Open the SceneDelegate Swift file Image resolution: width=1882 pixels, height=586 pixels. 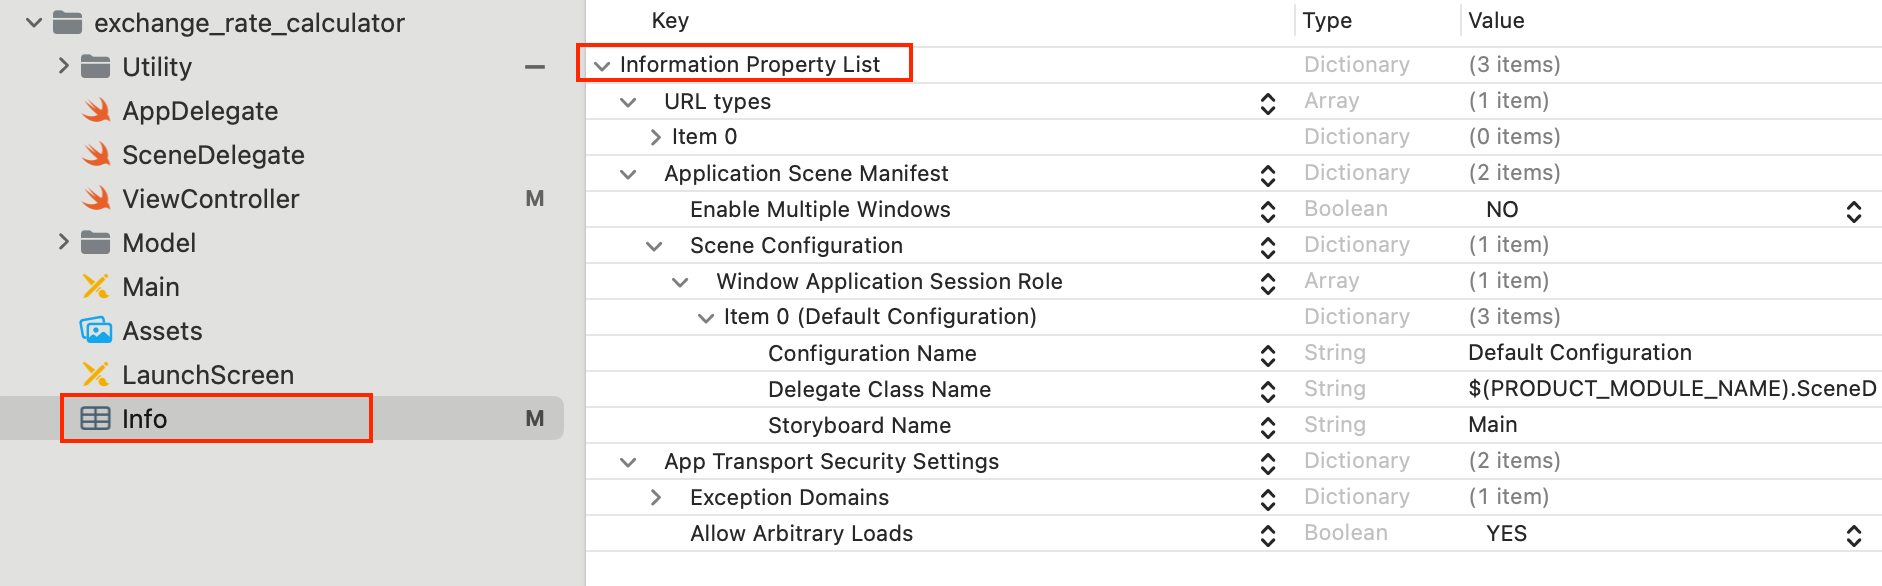[213, 154]
